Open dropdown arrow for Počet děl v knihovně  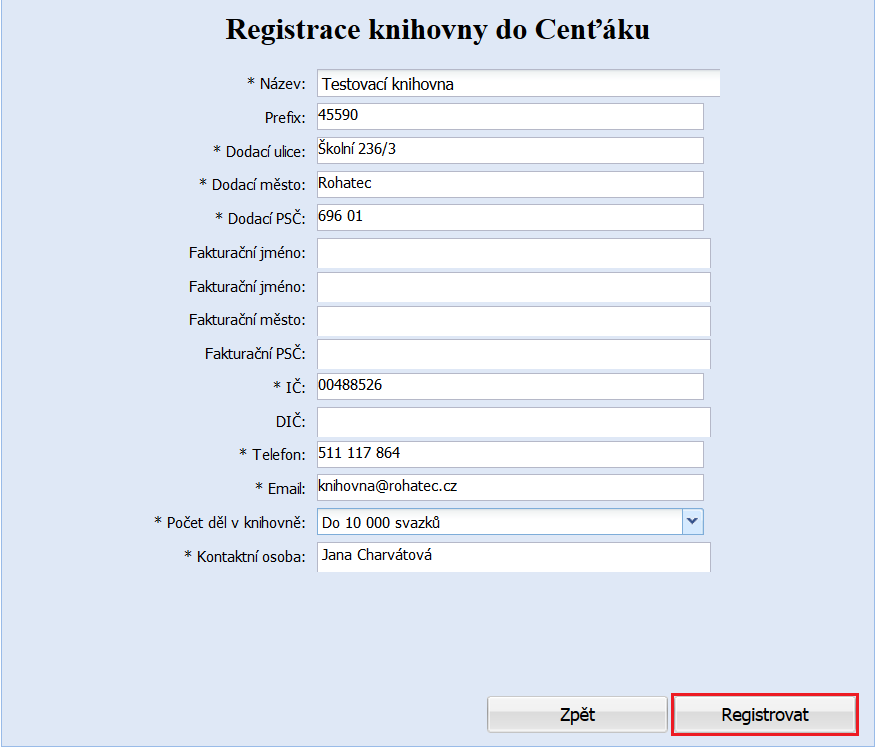693,521
